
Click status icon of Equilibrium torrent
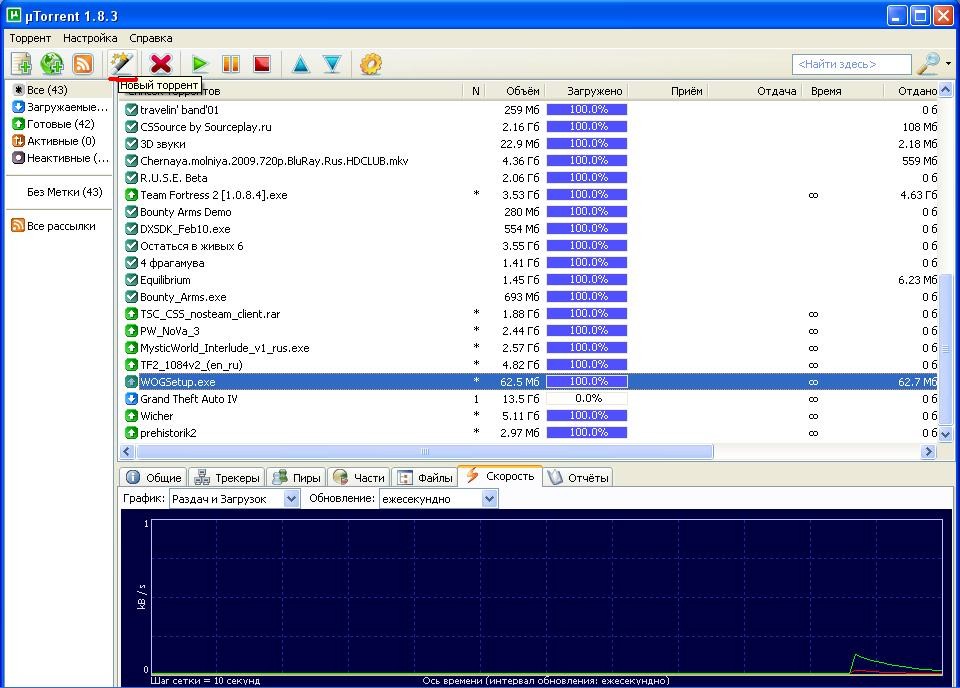131,280
